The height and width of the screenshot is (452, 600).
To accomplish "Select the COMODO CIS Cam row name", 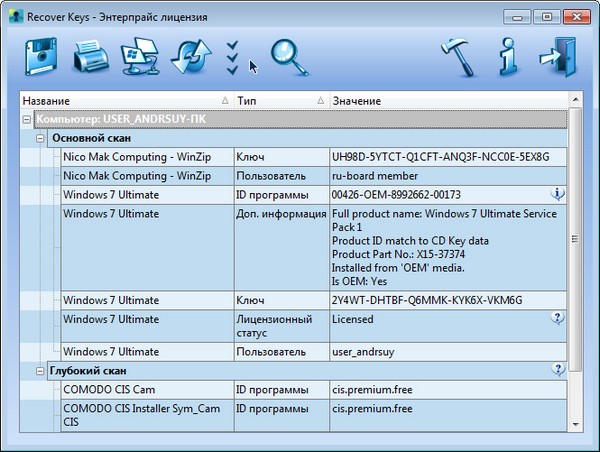I will point(147,390).
